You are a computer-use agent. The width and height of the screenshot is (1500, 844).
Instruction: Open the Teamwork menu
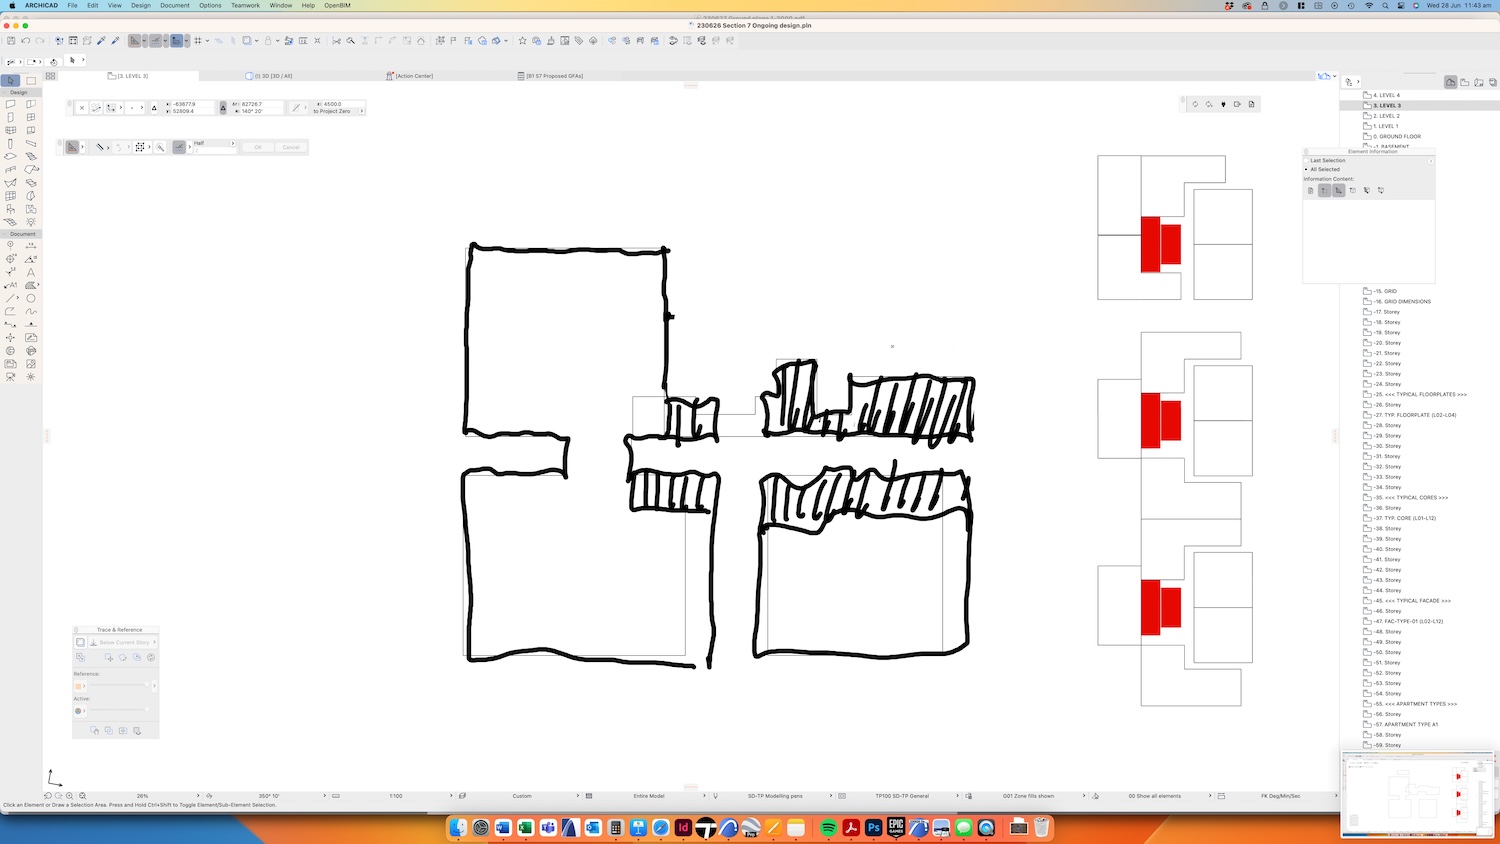click(245, 5)
